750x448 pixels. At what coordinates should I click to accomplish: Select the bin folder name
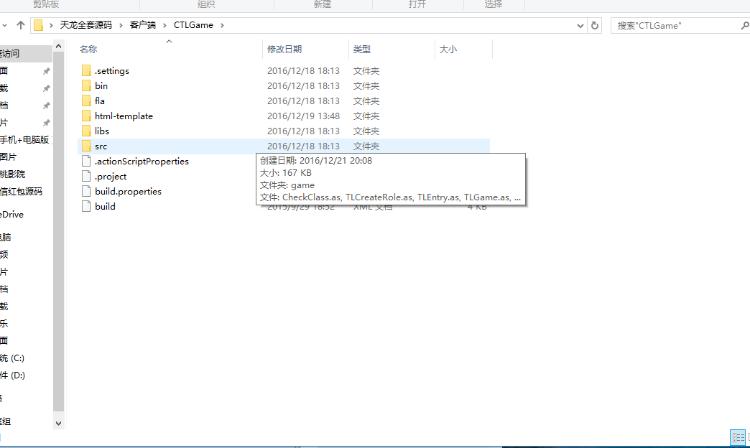101,86
